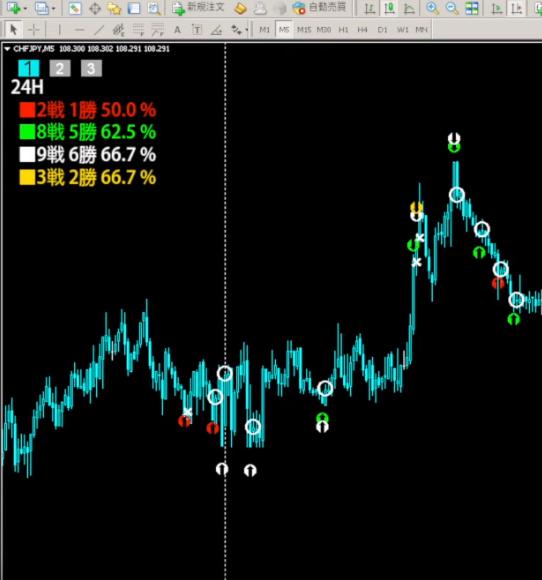Click the 新規注文 new order button

click(x=199, y=7)
